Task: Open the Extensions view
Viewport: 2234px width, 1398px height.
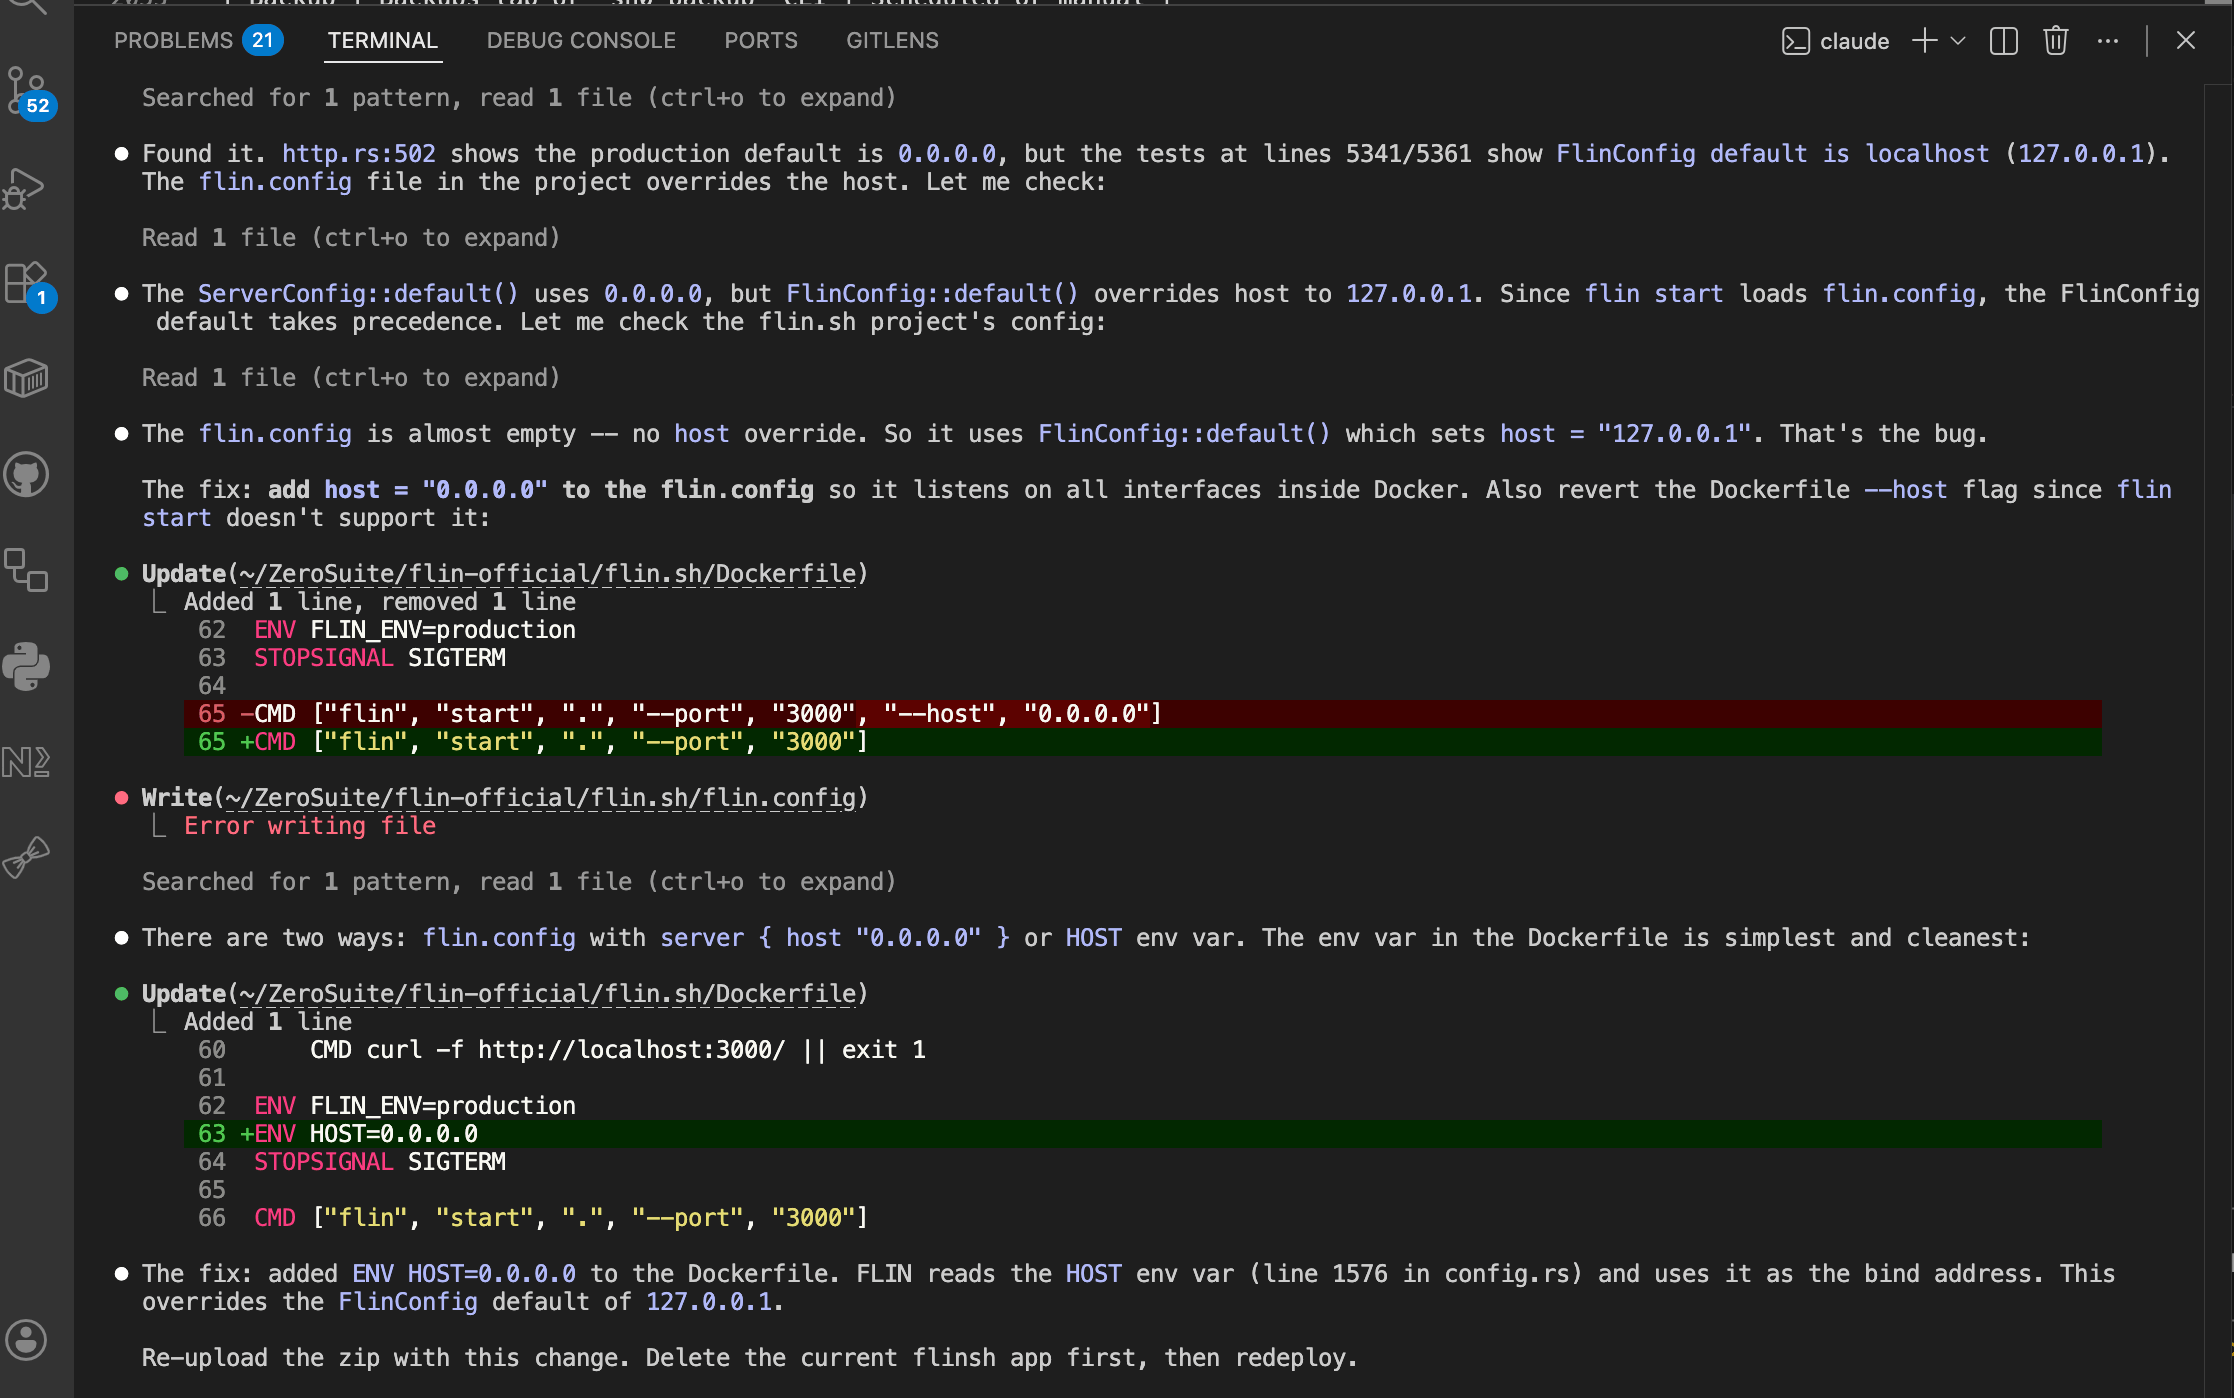Action: [28, 283]
